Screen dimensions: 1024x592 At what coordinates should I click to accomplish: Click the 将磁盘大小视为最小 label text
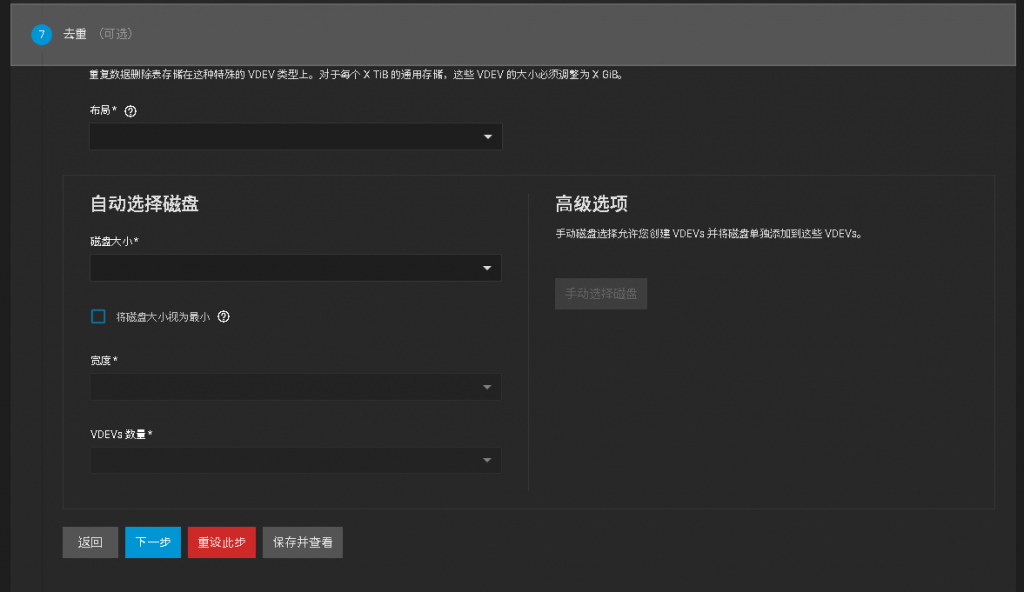(x=162, y=317)
